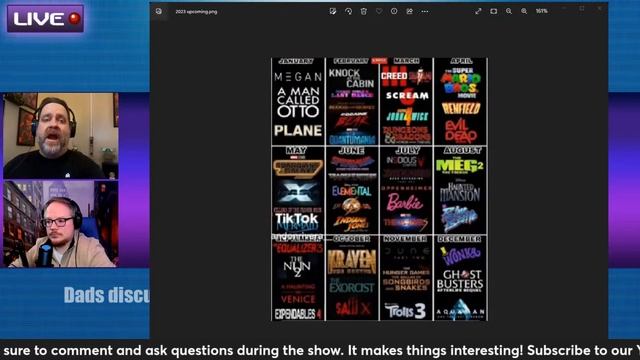Image resolution: width=640 pixels, height=360 pixels.
Task: Click the 'Dads discu' overlay text
Action: (x=107, y=295)
